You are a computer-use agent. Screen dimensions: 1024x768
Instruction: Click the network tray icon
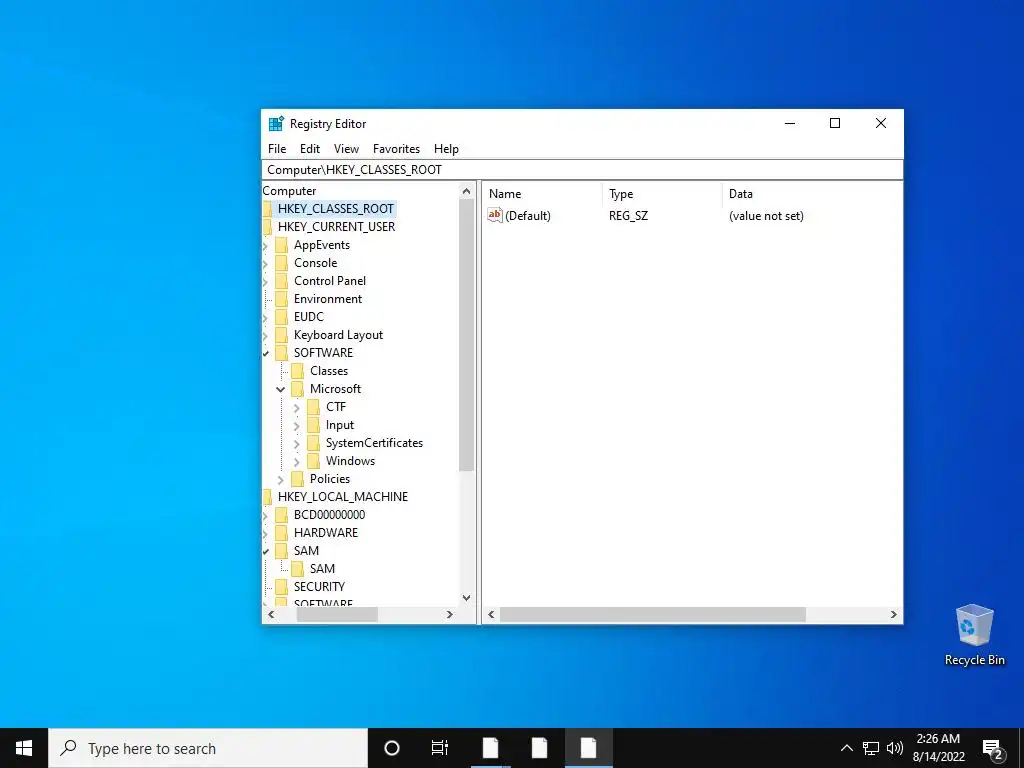click(871, 748)
